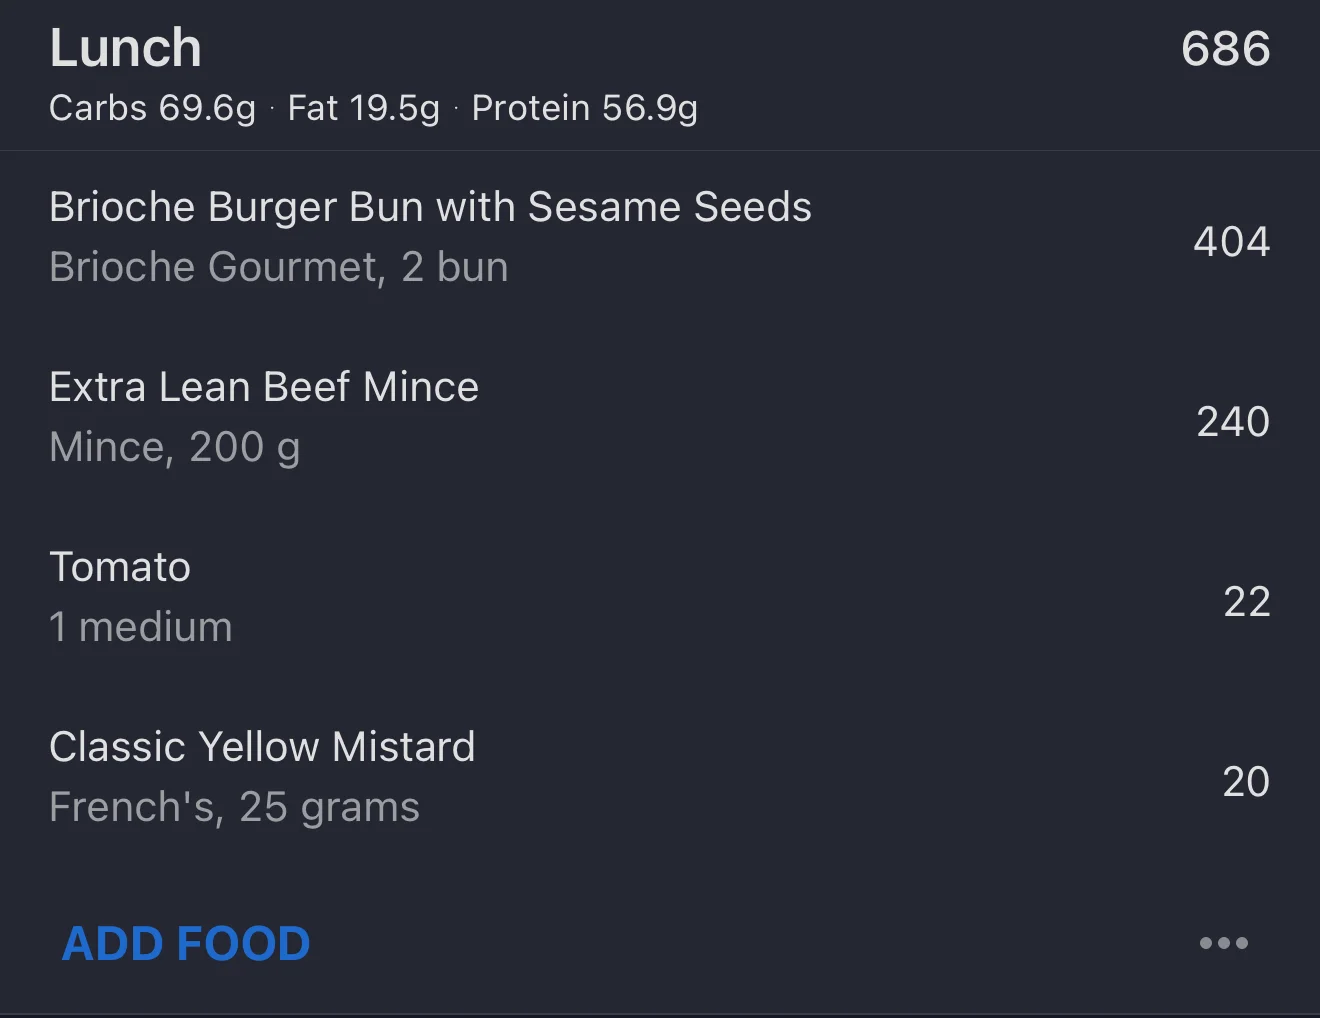Select the Lunch meal header title
This screenshot has height=1018, width=1320.
point(125,48)
